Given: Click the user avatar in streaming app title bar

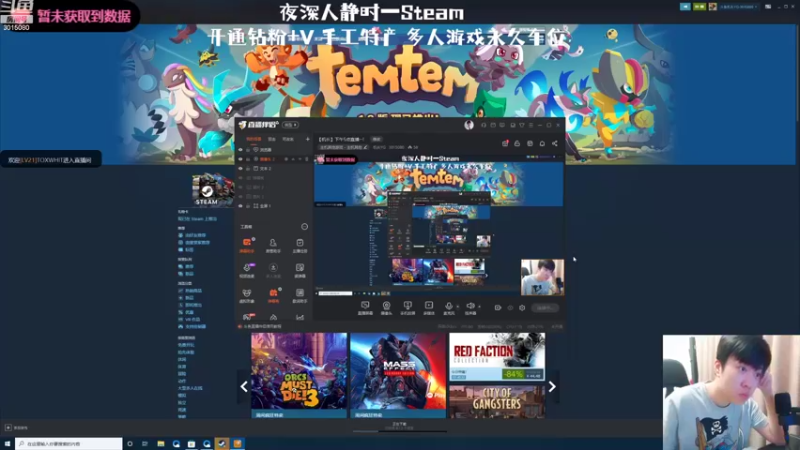Looking at the screenshot, I should (469, 125).
